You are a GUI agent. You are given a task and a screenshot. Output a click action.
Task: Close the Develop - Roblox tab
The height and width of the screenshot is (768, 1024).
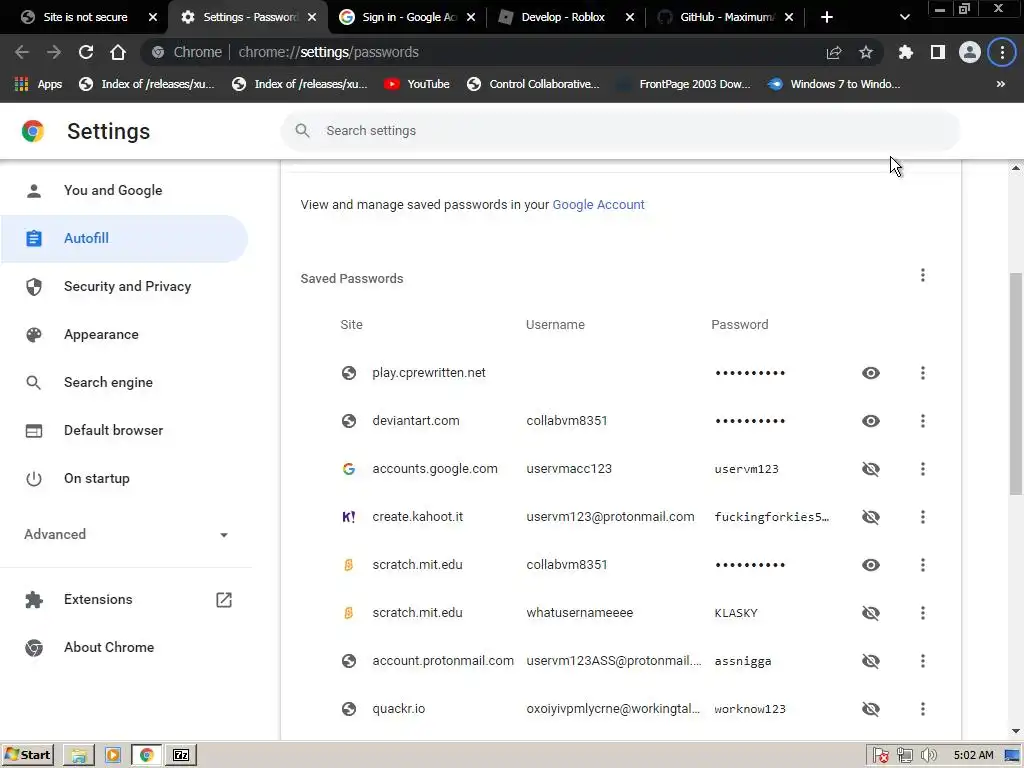[630, 17]
